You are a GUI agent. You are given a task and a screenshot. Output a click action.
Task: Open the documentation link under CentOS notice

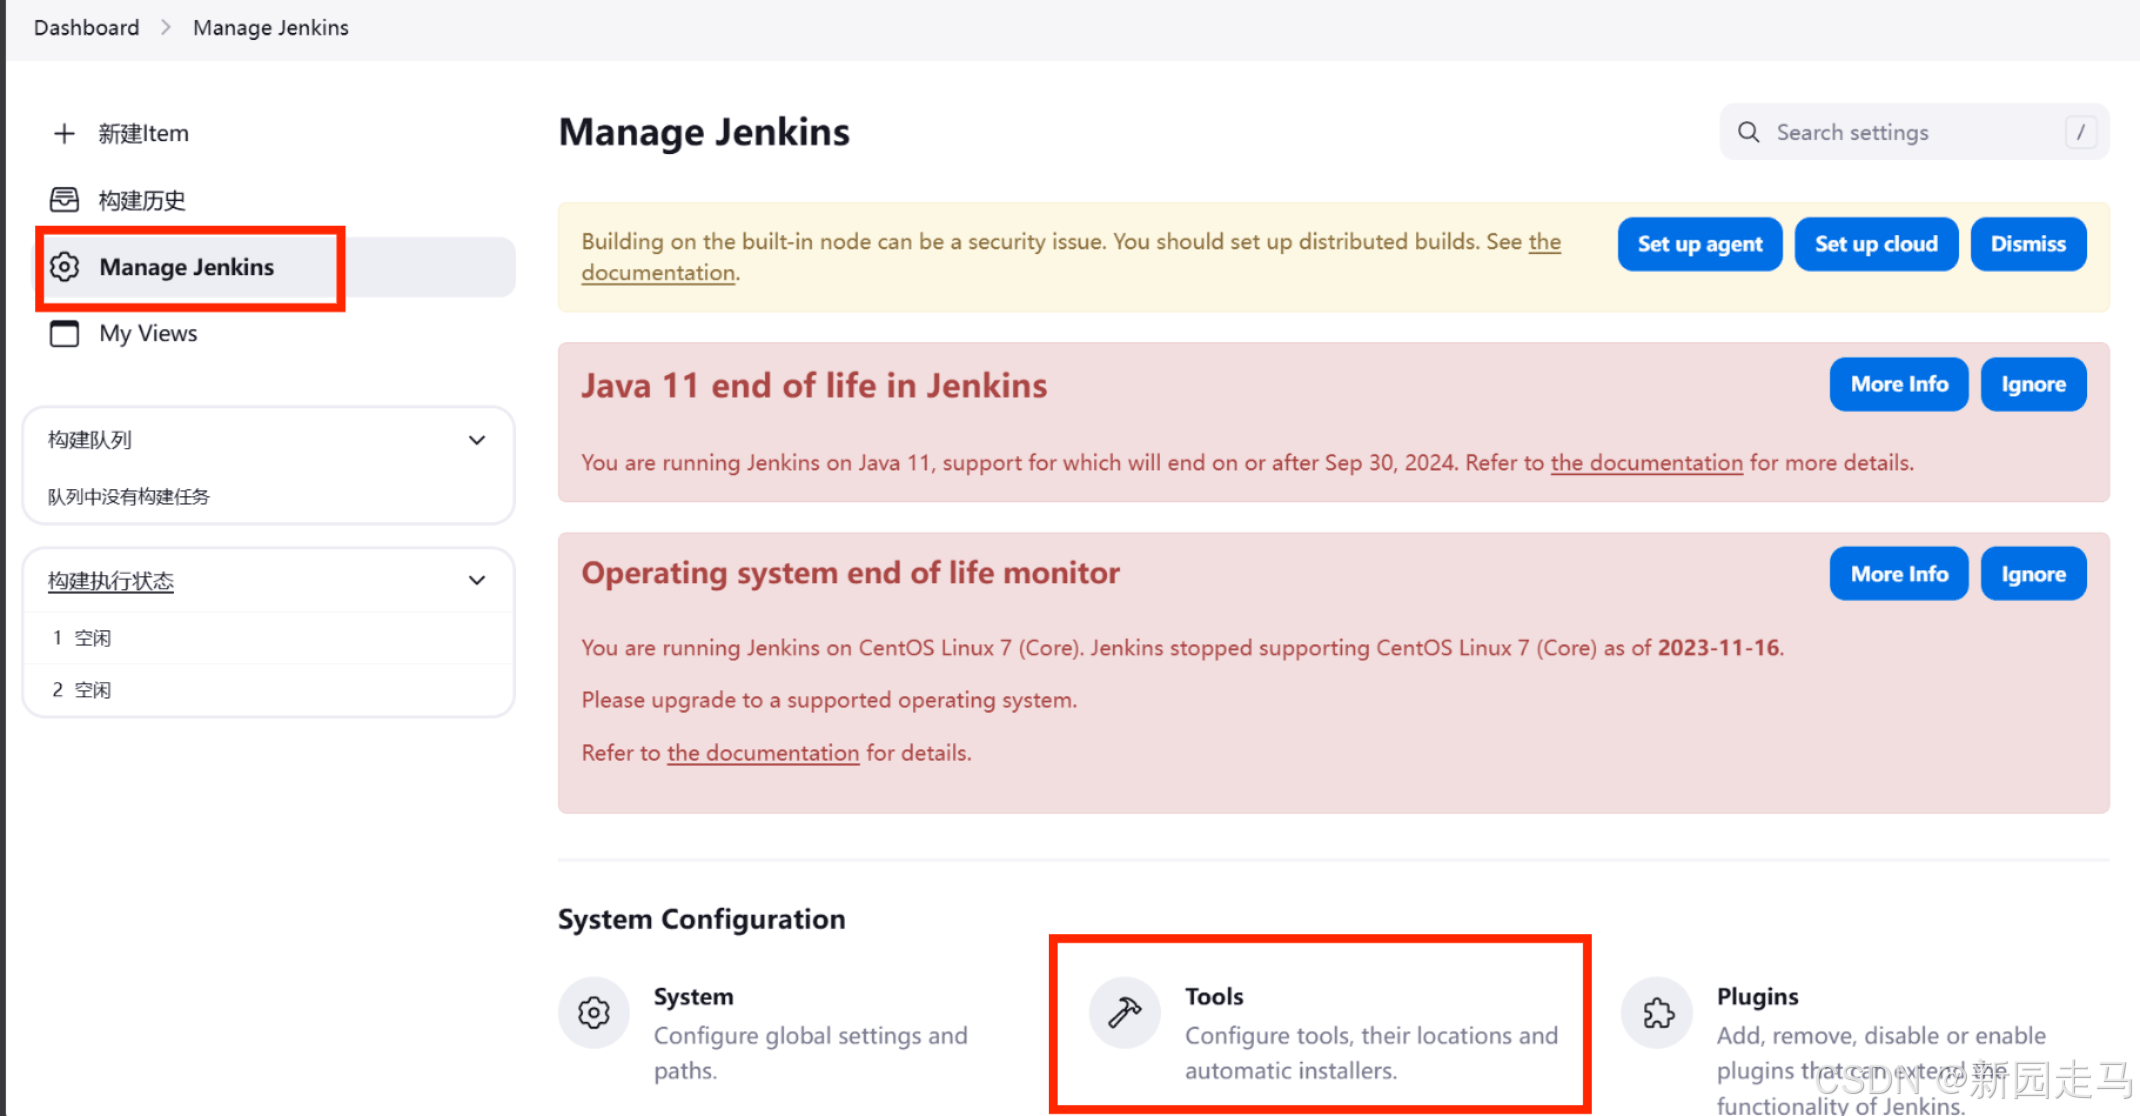(763, 752)
